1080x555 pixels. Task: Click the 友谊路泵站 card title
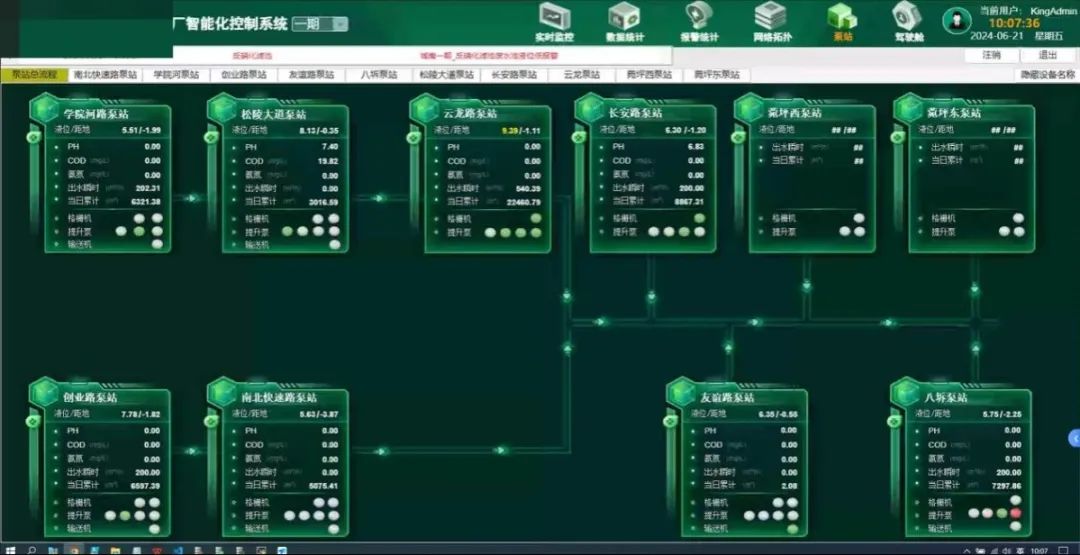click(727, 397)
